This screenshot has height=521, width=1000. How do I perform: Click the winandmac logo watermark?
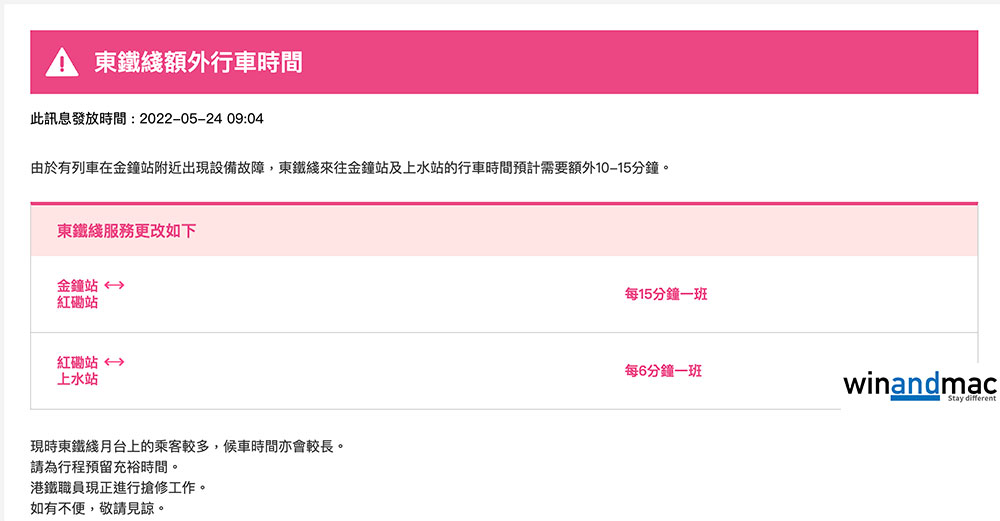(918, 385)
